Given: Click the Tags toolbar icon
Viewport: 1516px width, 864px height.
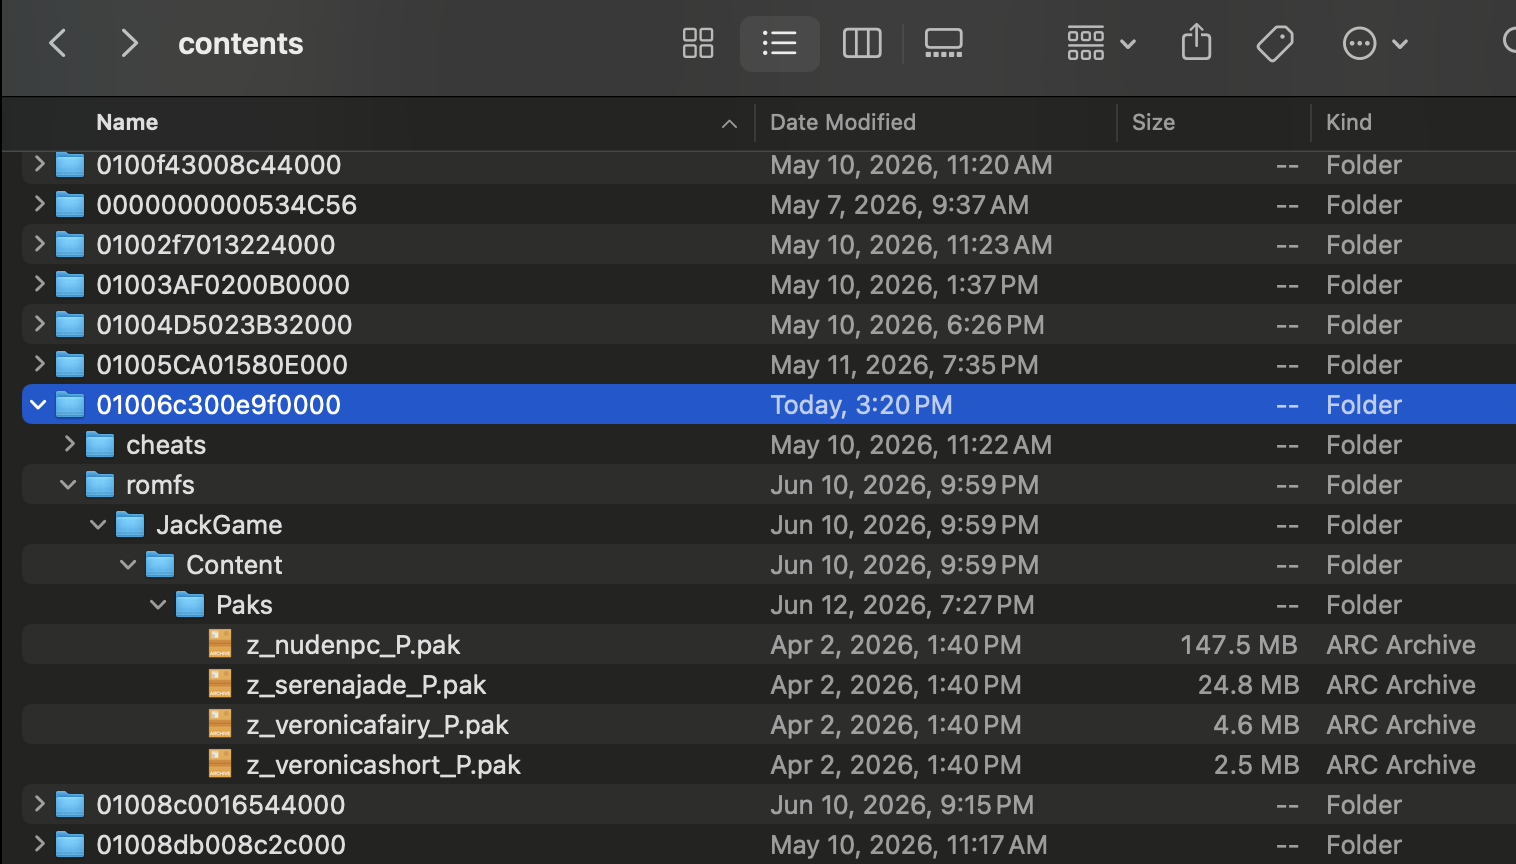Looking at the screenshot, I should 1275,43.
